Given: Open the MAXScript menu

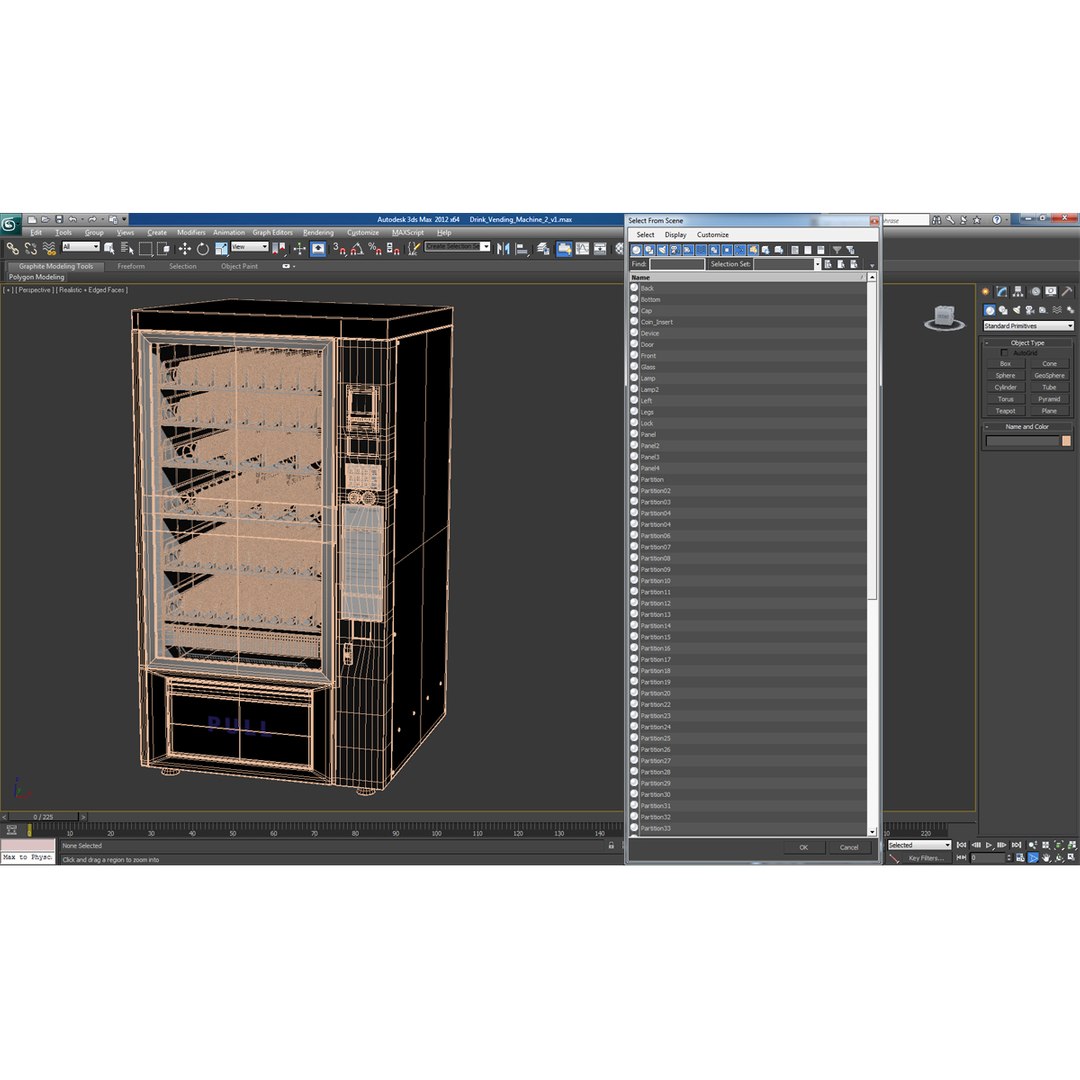Looking at the screenshot, I should (x=408, y=233).
